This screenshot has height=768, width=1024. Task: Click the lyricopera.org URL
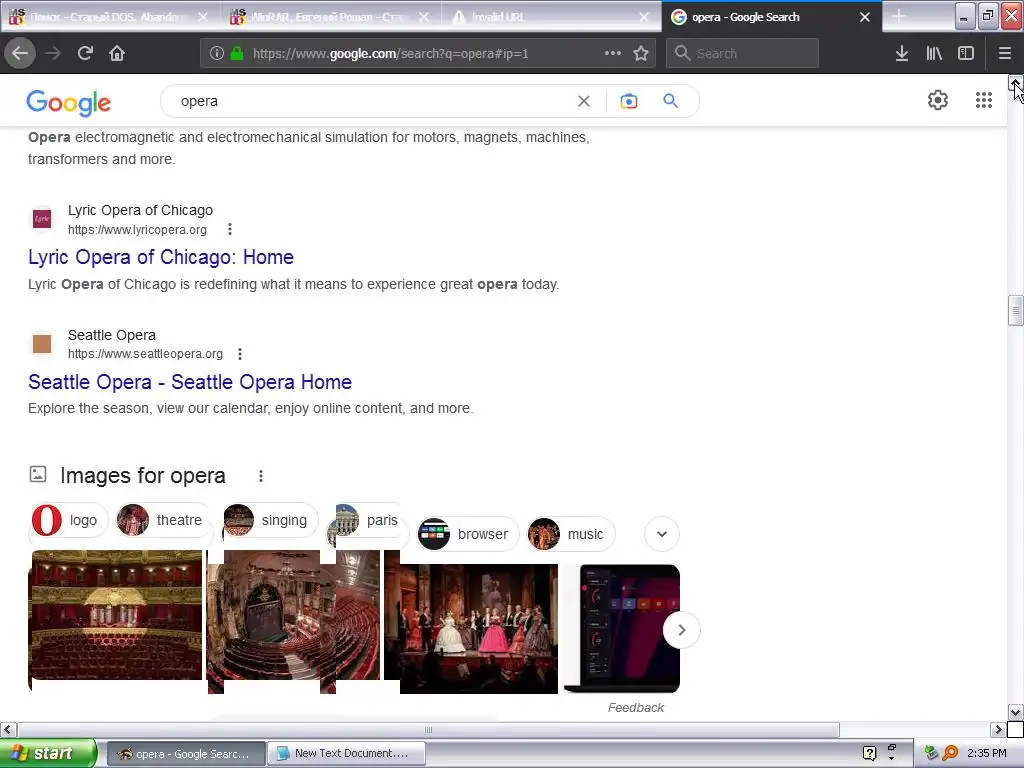pos(137,230)
